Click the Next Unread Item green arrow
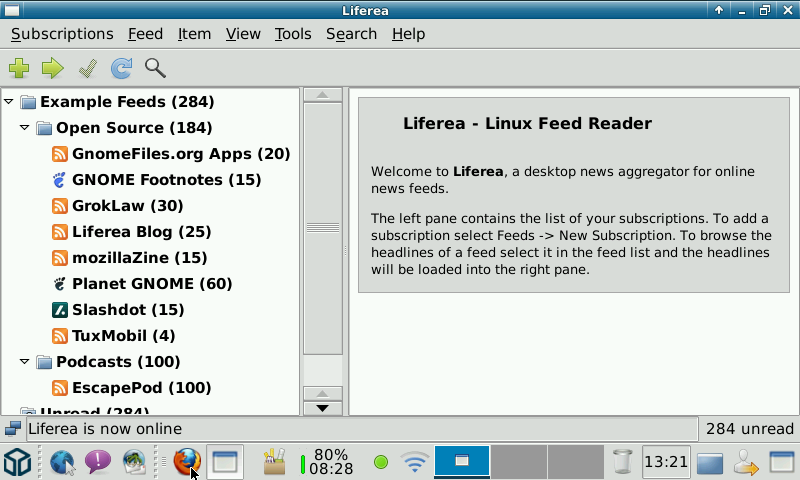Viewport: 800px width, 480px height. coord(53,68)
